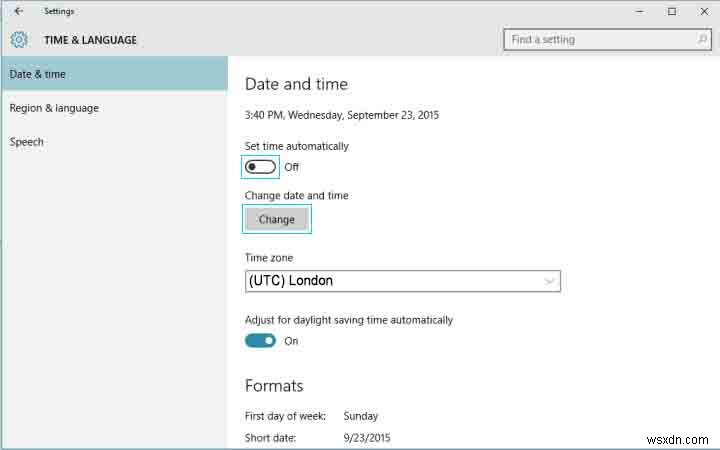
Task: Close the Settings window
Action: pos(704,11)
